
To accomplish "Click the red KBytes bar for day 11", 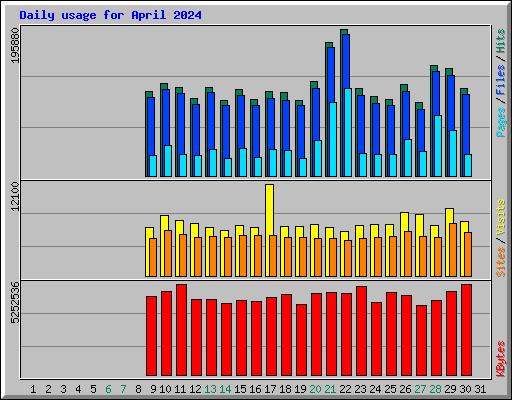I will [181, 330].
